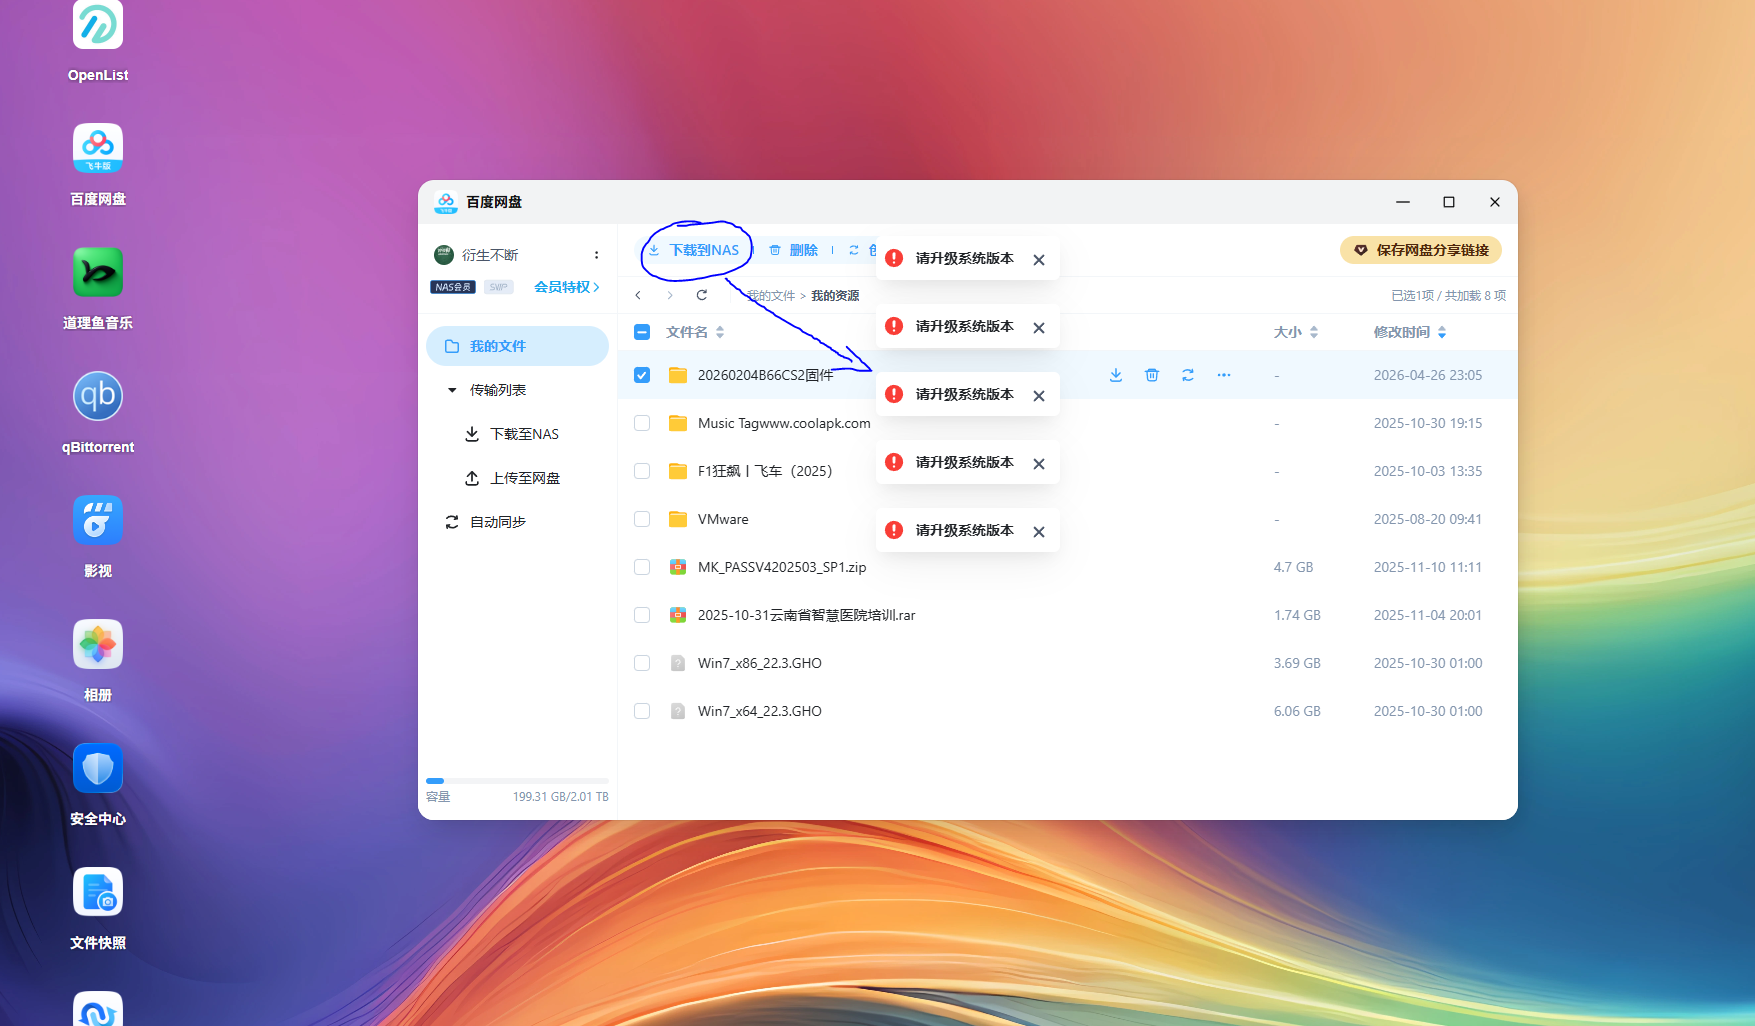This screenshot has width=1755, height=1026.
Task: Click the 下载到NAS toolbar button
Action: click(x=694, y=250)
